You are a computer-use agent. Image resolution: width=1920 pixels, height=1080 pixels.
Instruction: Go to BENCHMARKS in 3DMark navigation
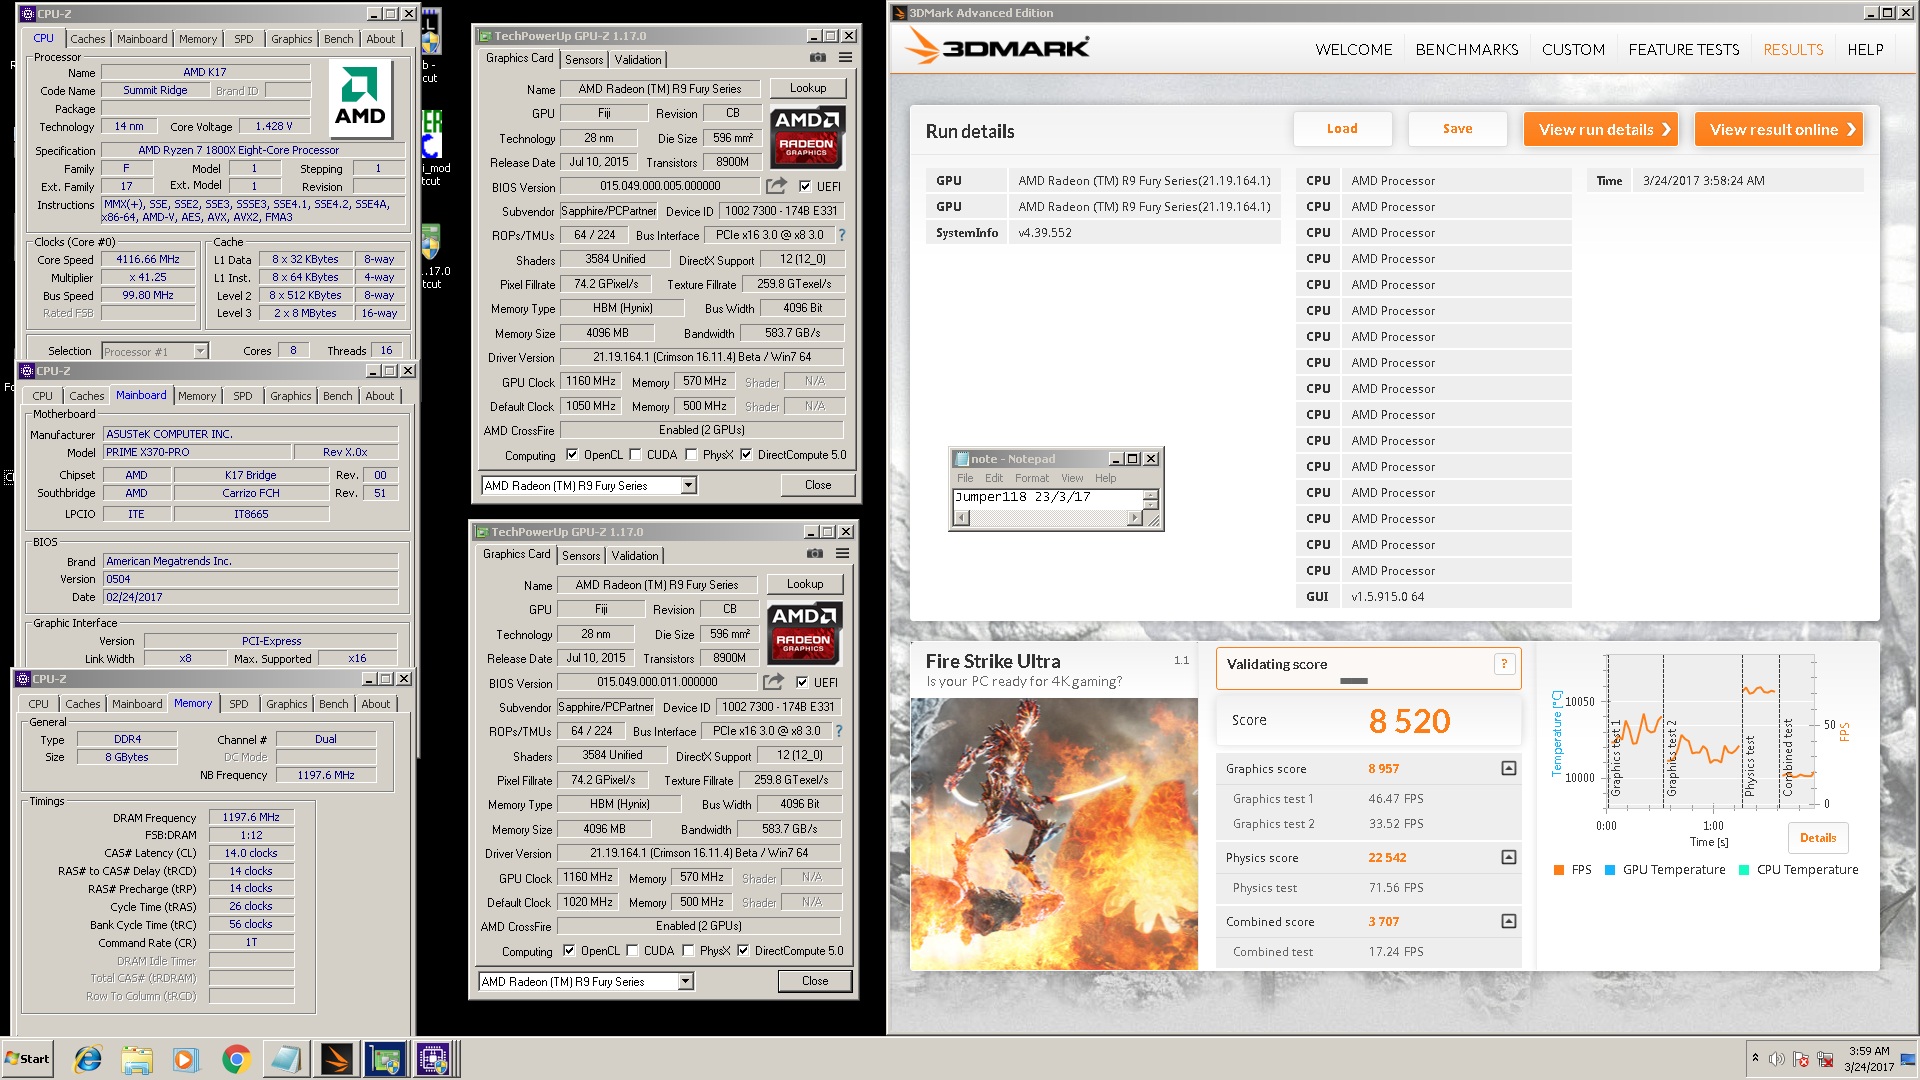coord(1467,49)
